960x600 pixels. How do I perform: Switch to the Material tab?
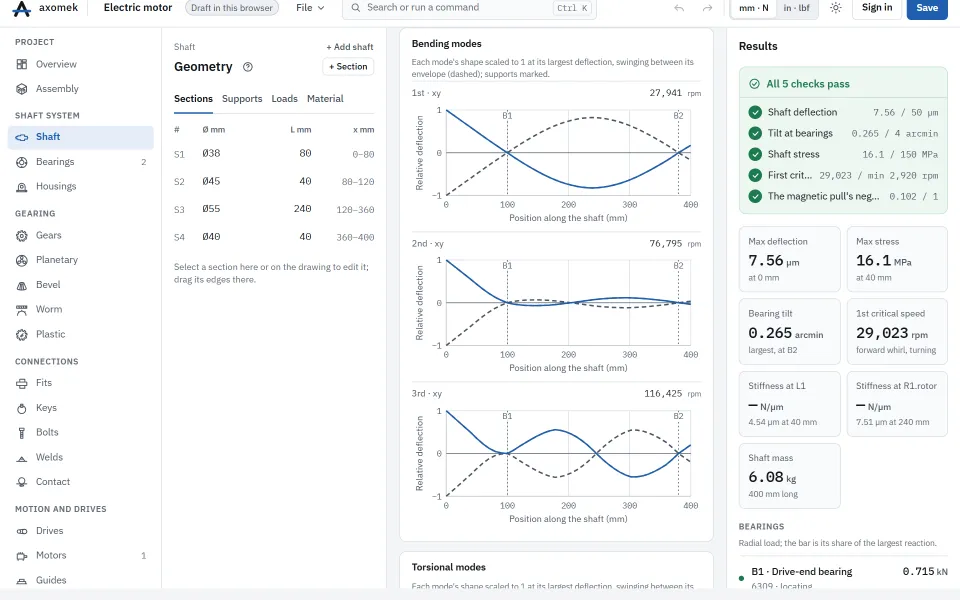coord(325,99)
